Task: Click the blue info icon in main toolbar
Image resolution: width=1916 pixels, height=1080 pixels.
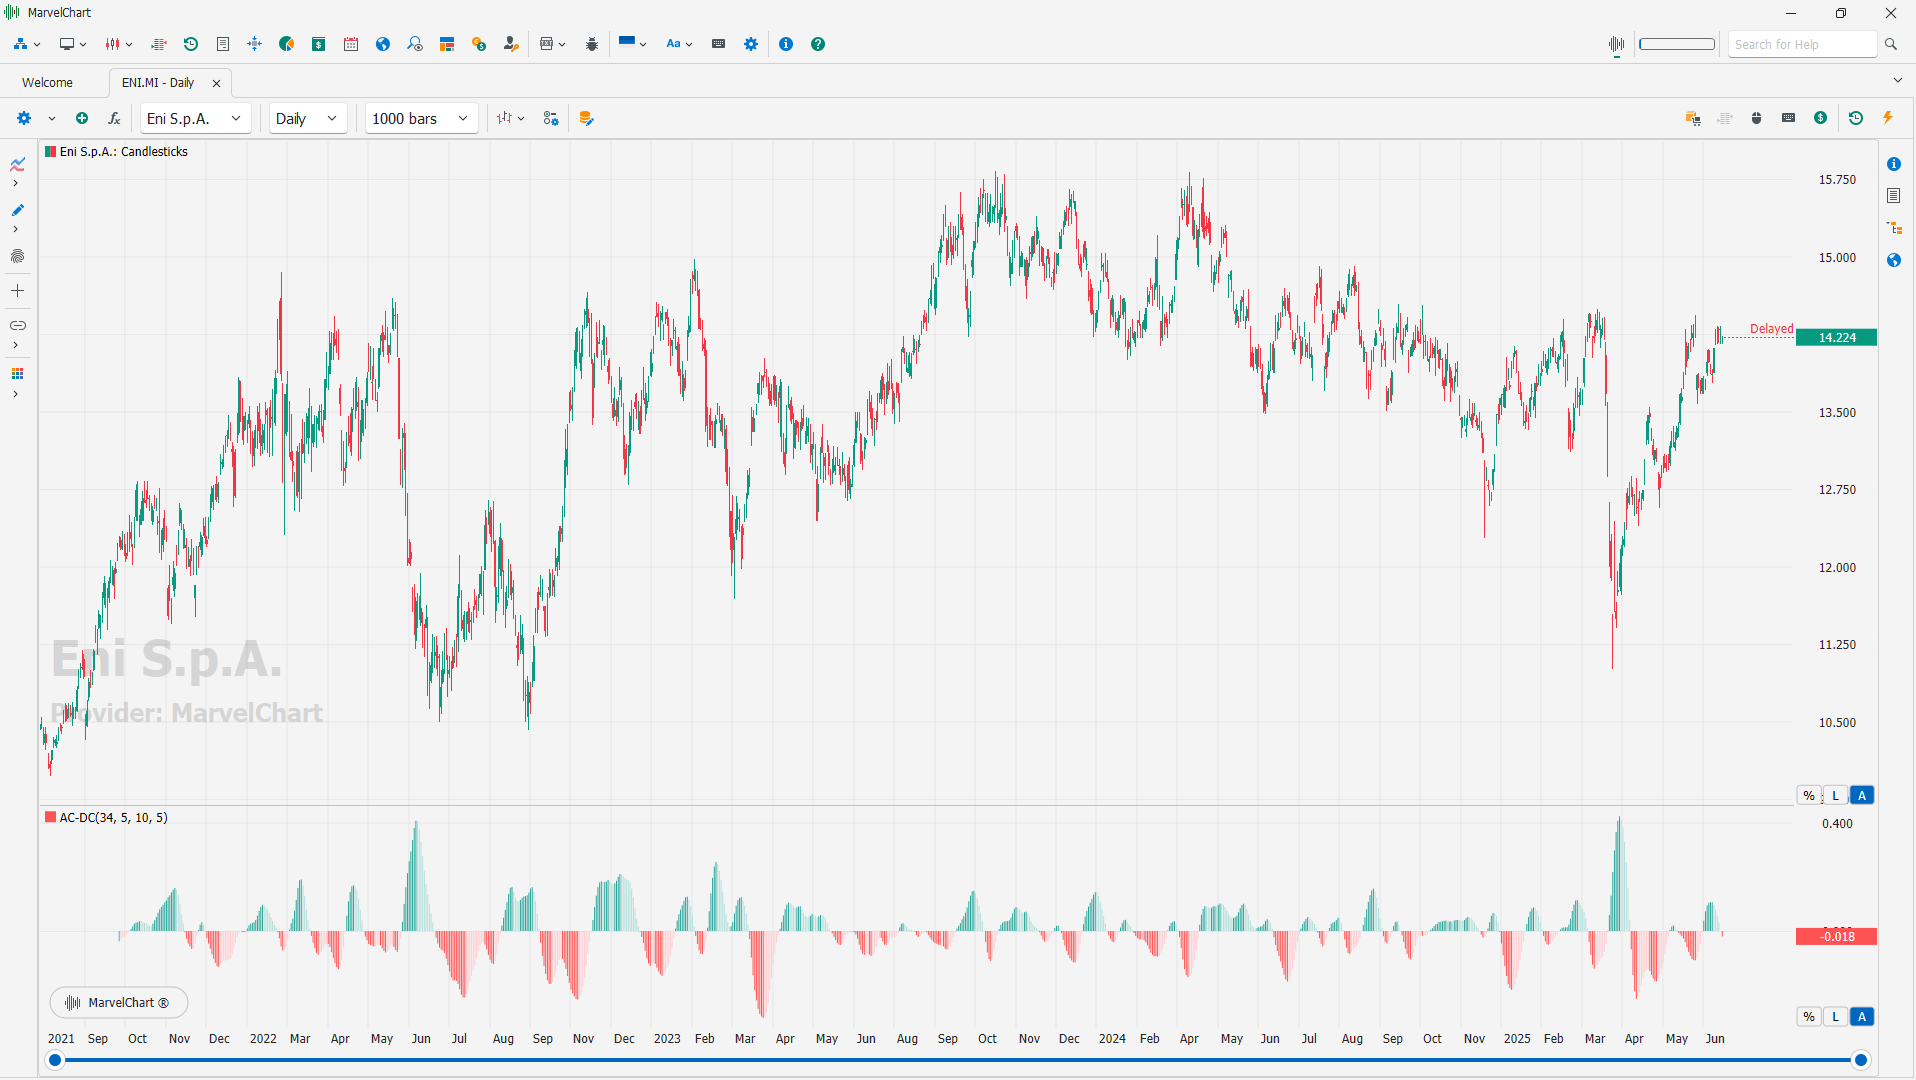Action: (x=786, y=44)
